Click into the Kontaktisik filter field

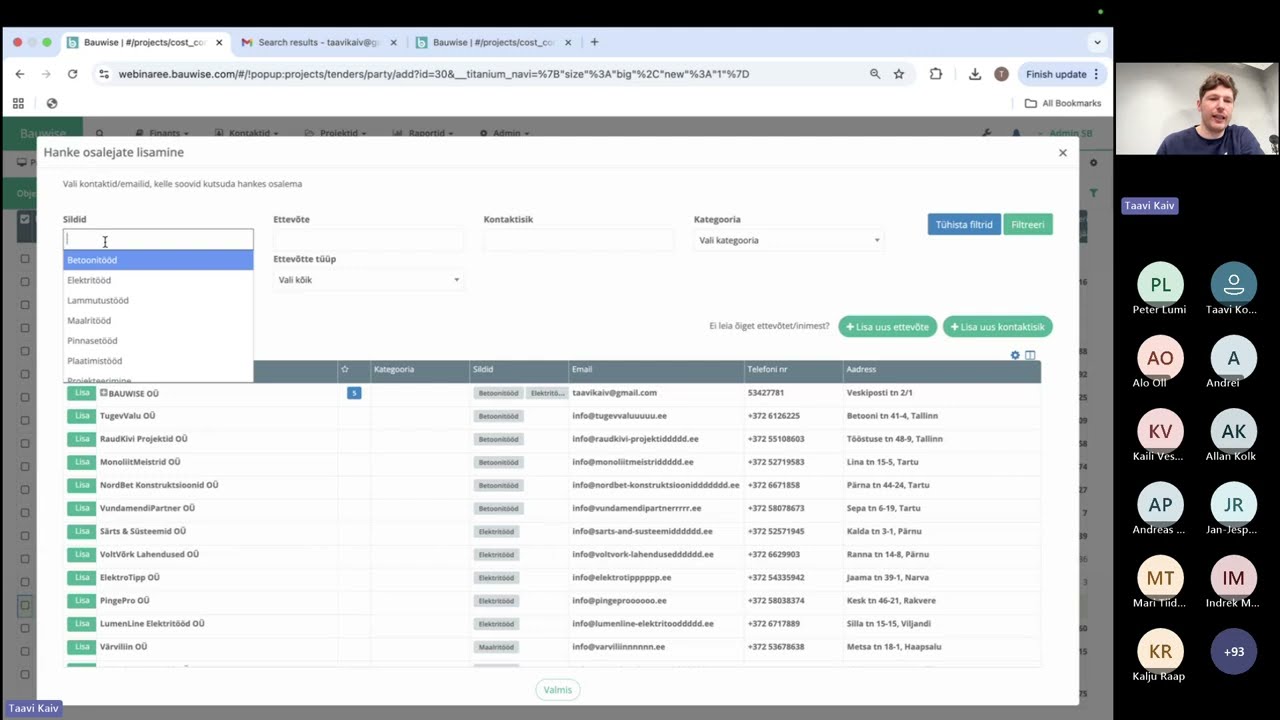[579, 240]
